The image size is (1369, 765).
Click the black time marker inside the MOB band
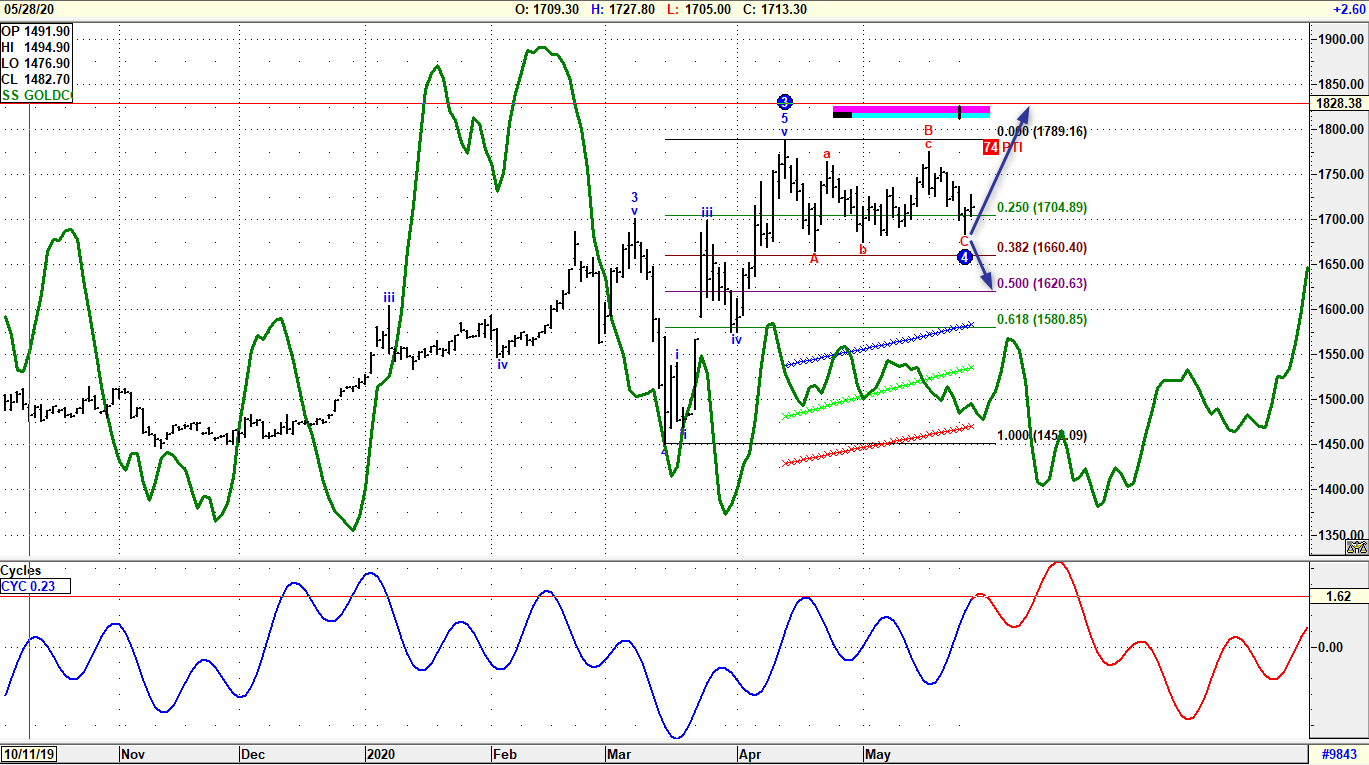click(959, 111)
